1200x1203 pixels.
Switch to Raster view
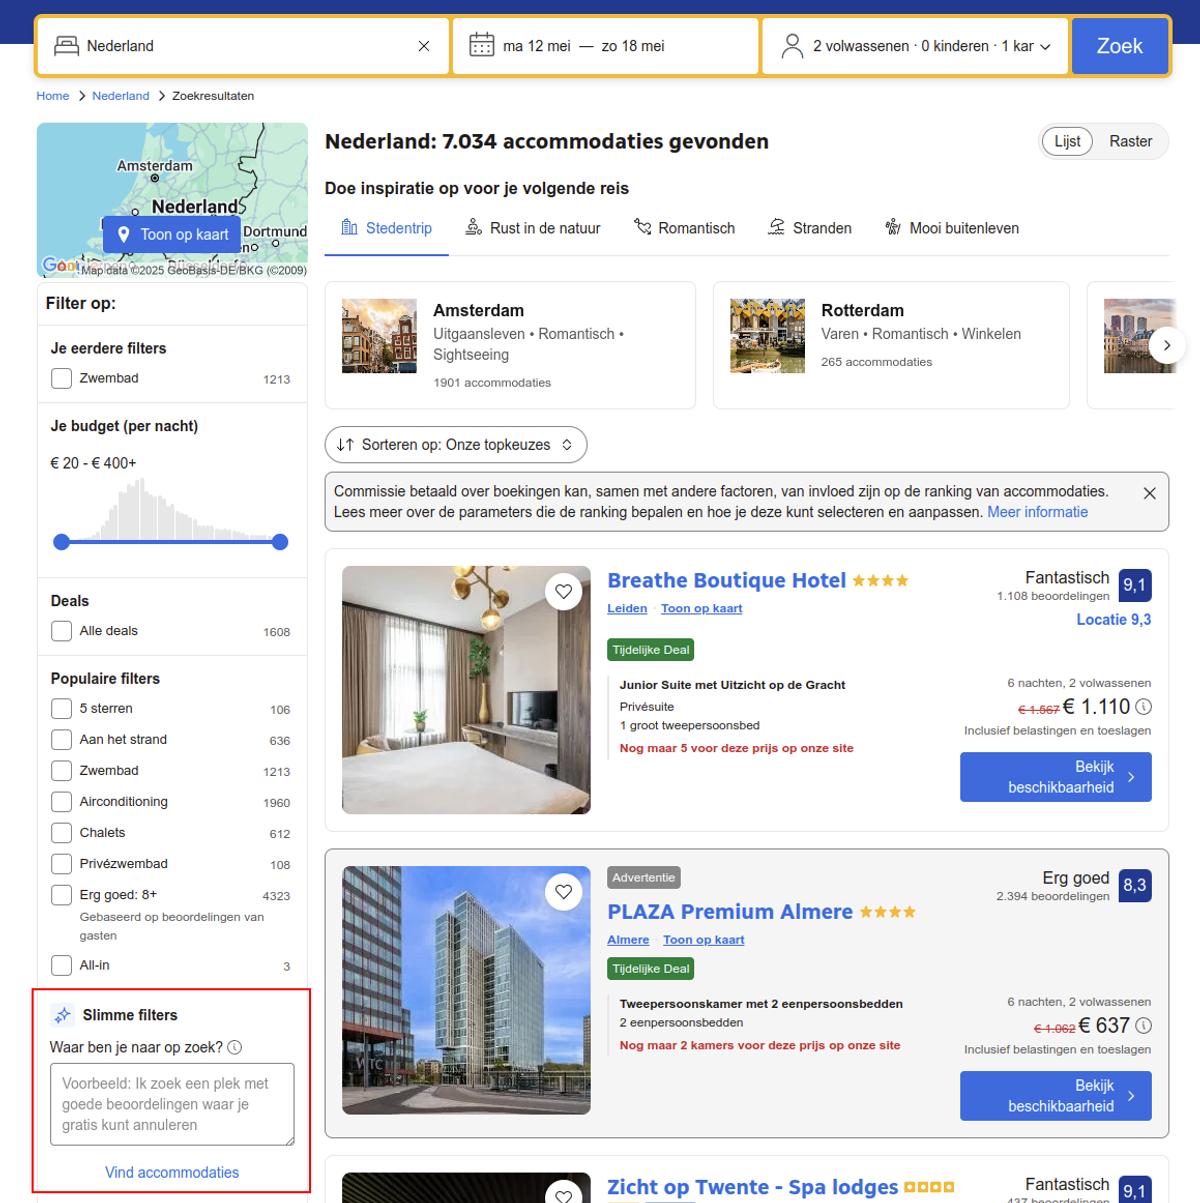click(x=1130, y=141)
